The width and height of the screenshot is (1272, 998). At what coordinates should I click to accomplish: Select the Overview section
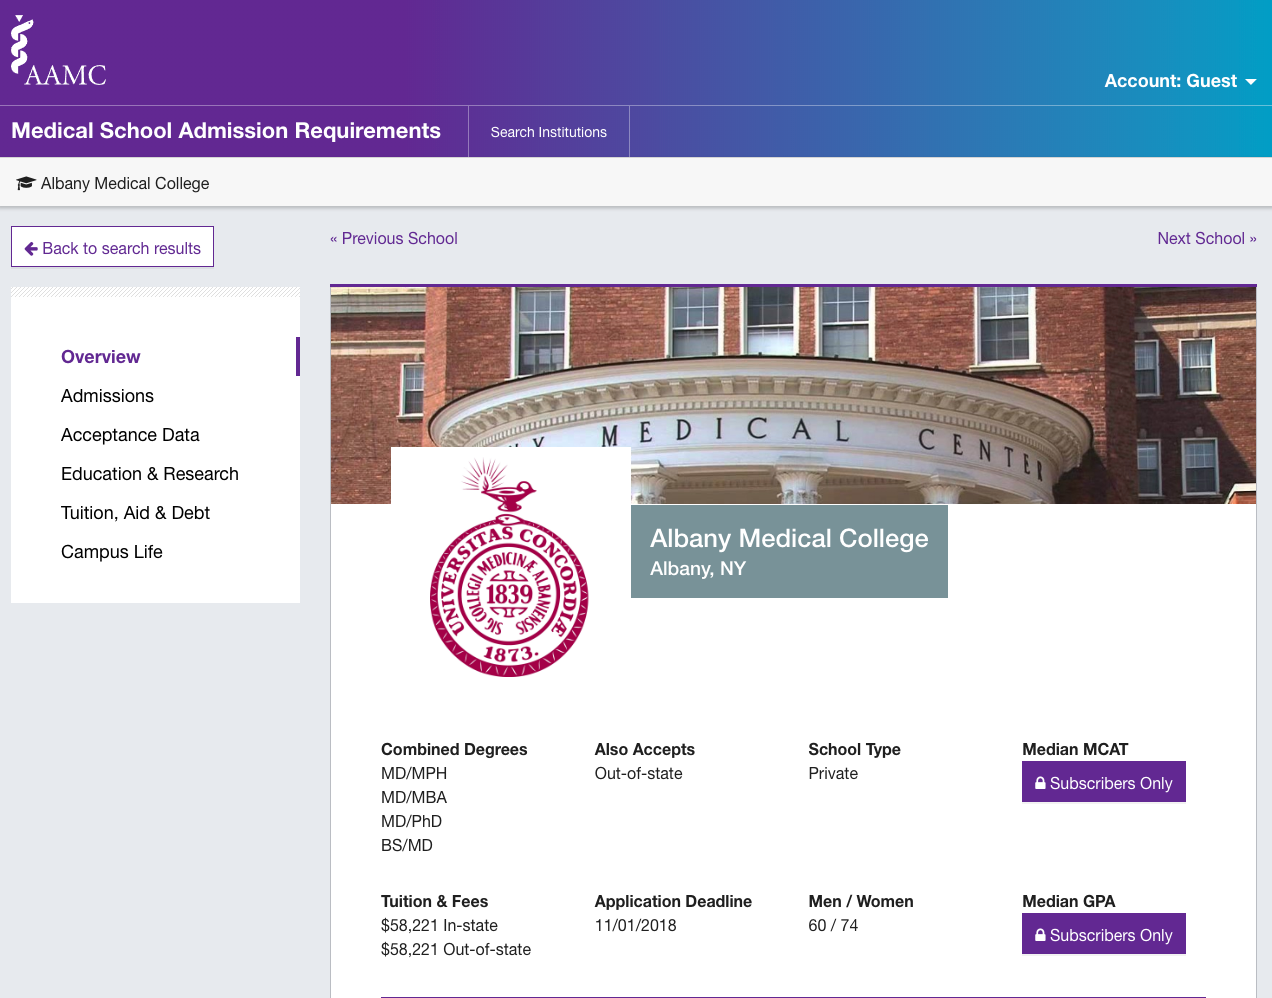pyautogui.click(x=101, y=357)
